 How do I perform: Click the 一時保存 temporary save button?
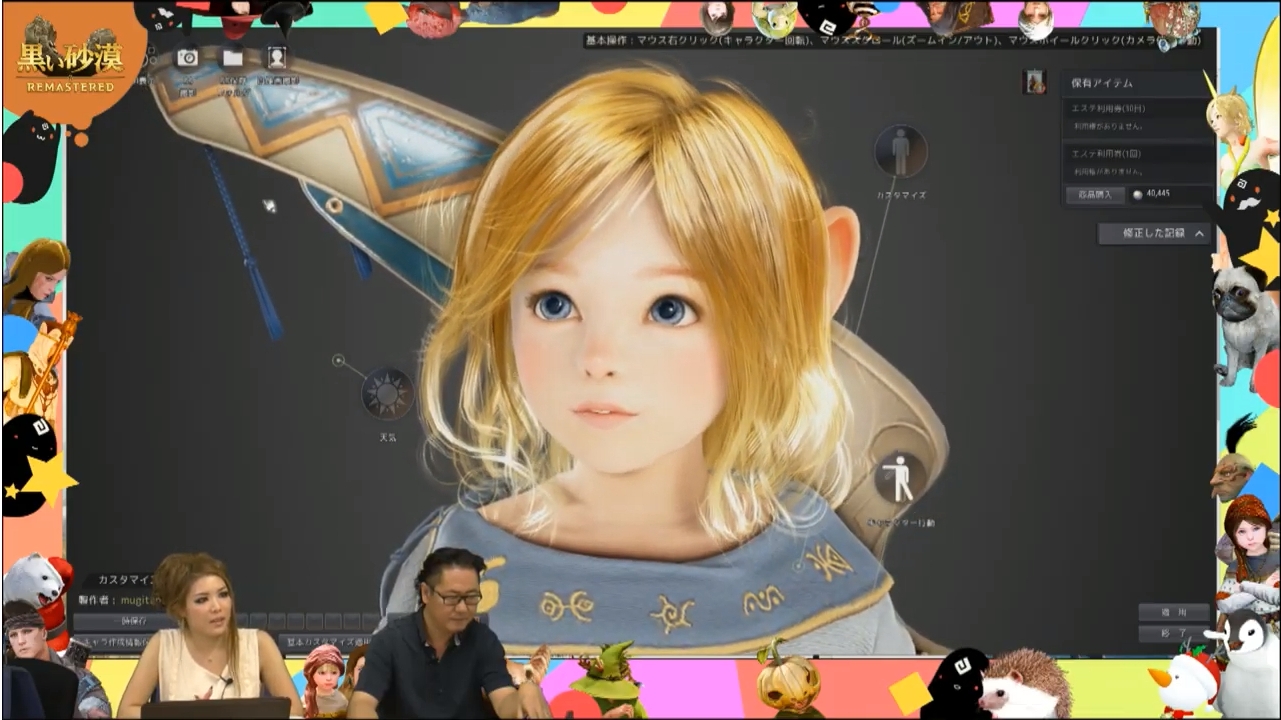tap(124, 621)
